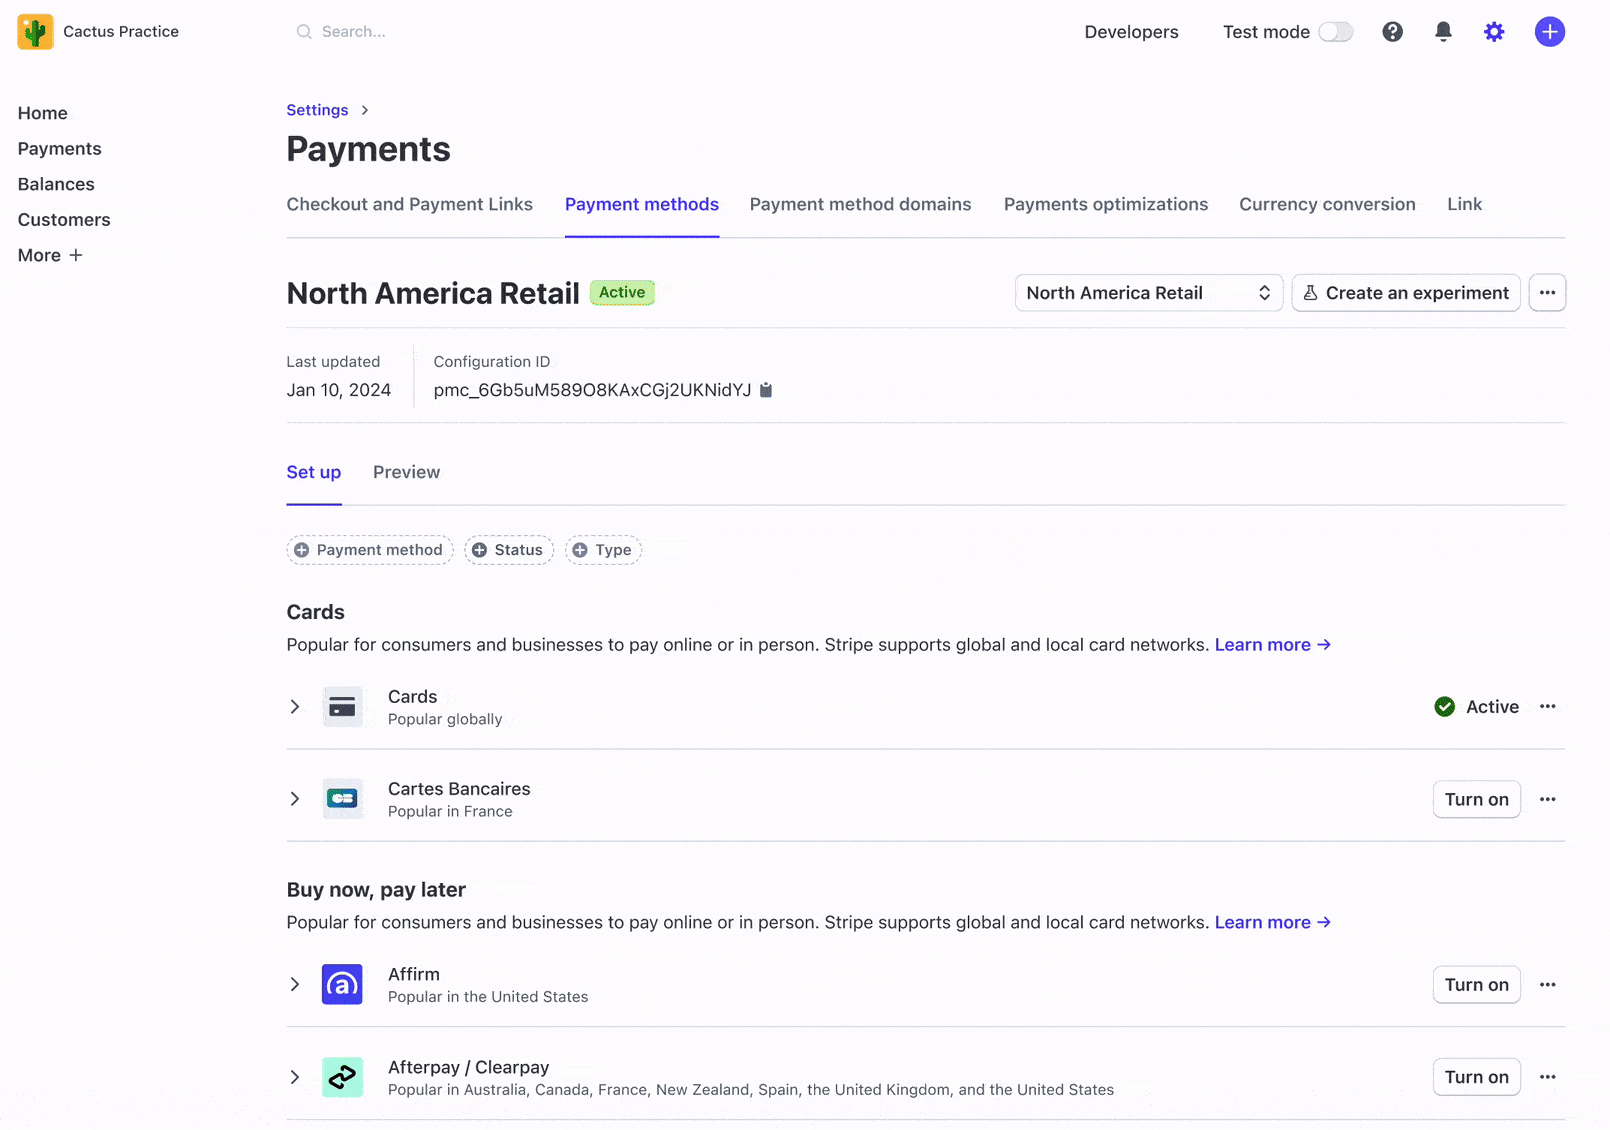Select the Payment methods tab
Image resolution: width=1610 pixels, height=1130 pixels.
642,204
